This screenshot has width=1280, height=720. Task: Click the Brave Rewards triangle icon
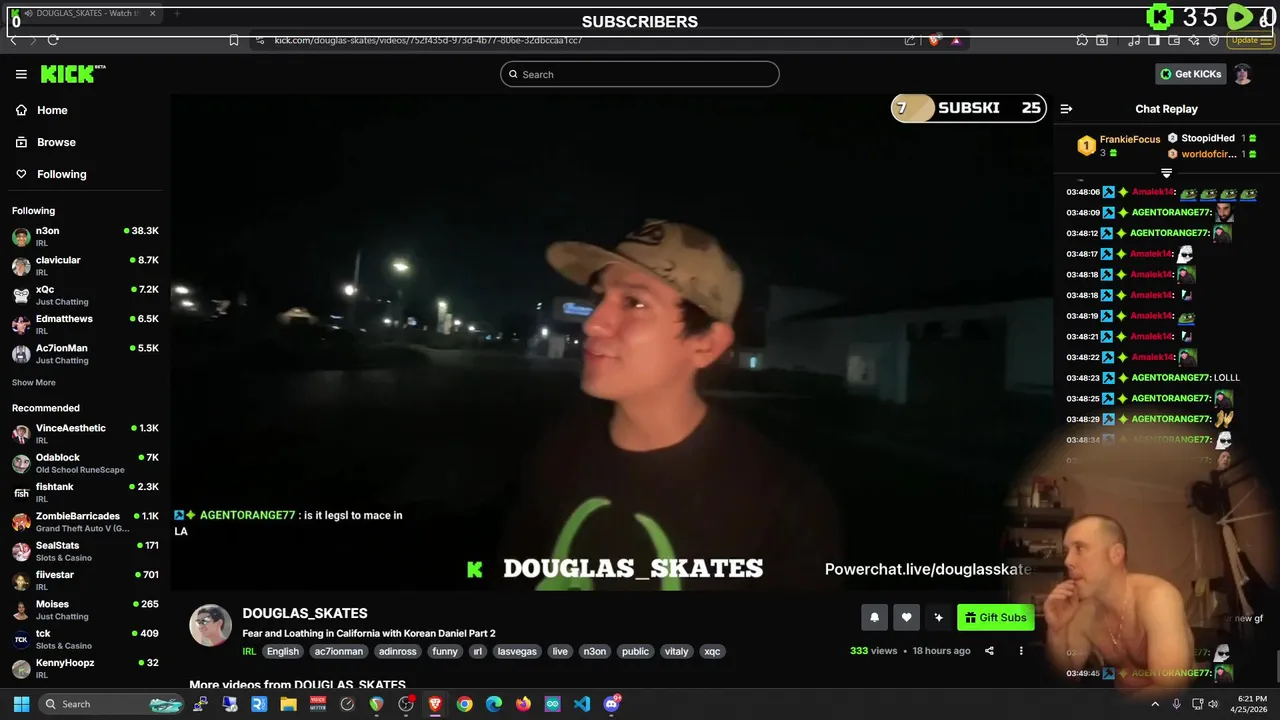(x=956, y=40)
